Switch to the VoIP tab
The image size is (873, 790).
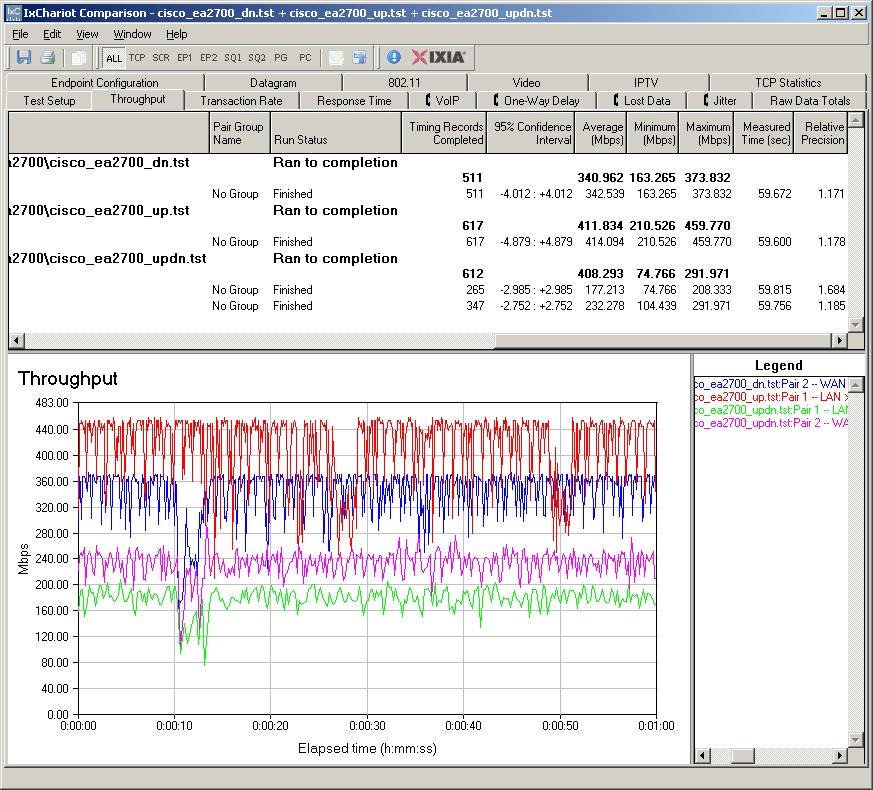point(443,101)
